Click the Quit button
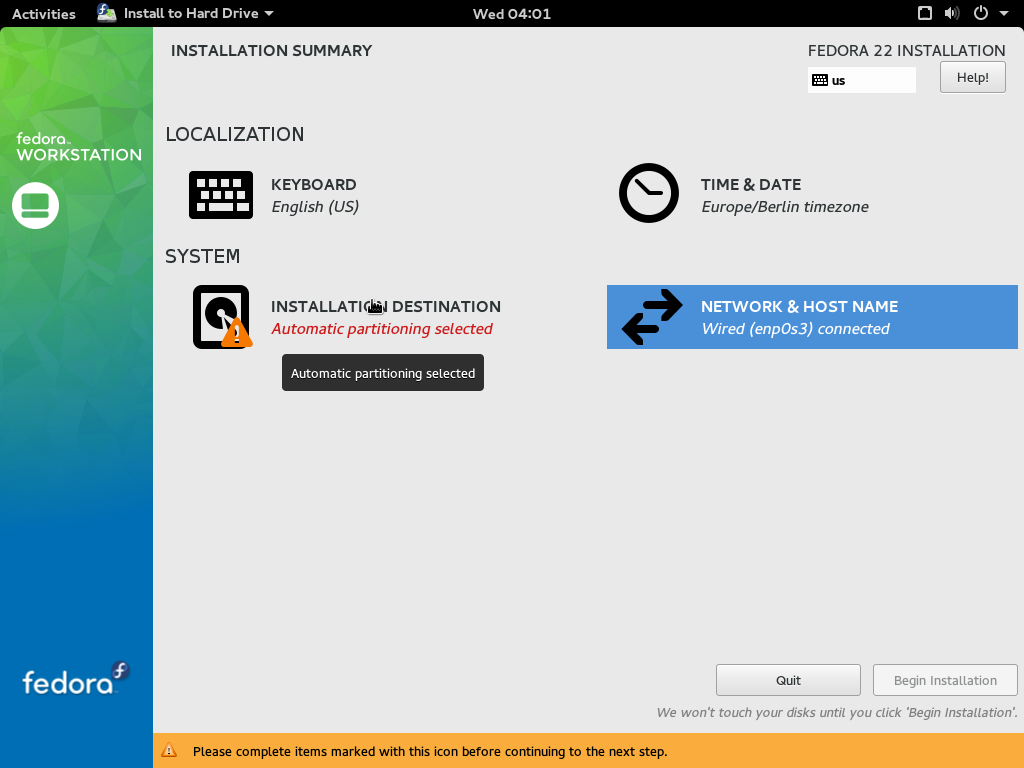The width and height of the screenshot is (1024, 768). [788, 680]
